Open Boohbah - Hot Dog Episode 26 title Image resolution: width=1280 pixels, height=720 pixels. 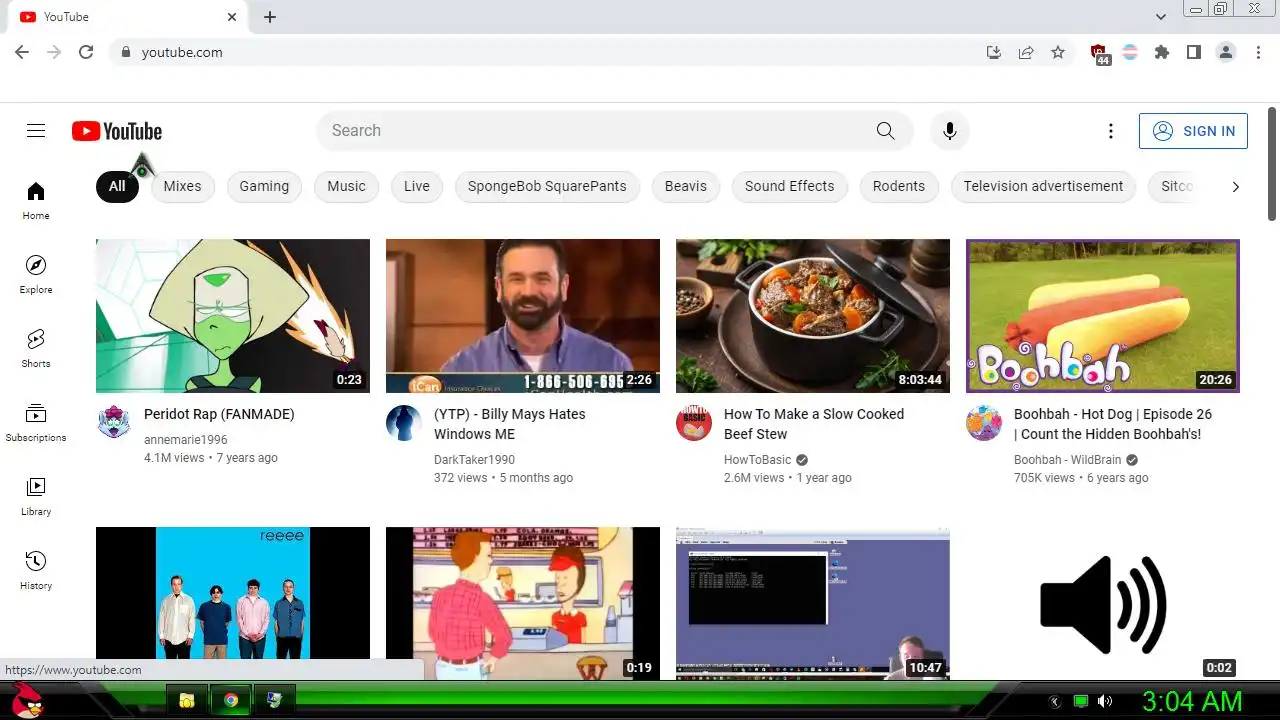[x=1113, y=424]
